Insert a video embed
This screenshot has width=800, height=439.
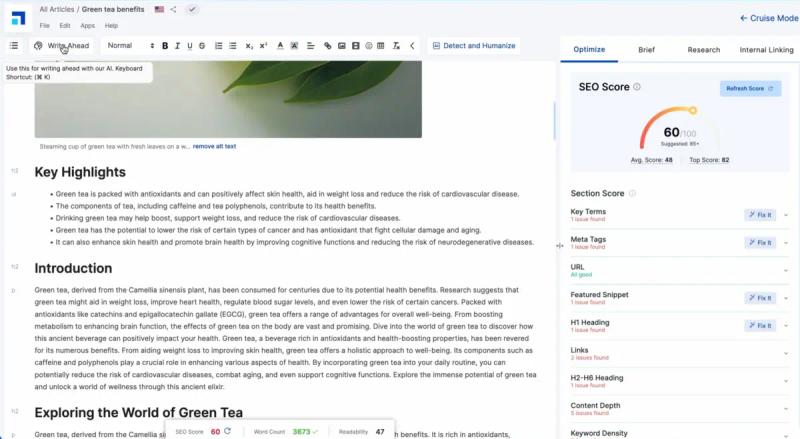(356, 45)
